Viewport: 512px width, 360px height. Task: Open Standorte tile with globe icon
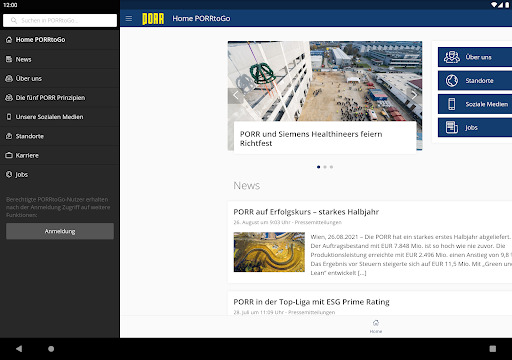coord(475,81)
